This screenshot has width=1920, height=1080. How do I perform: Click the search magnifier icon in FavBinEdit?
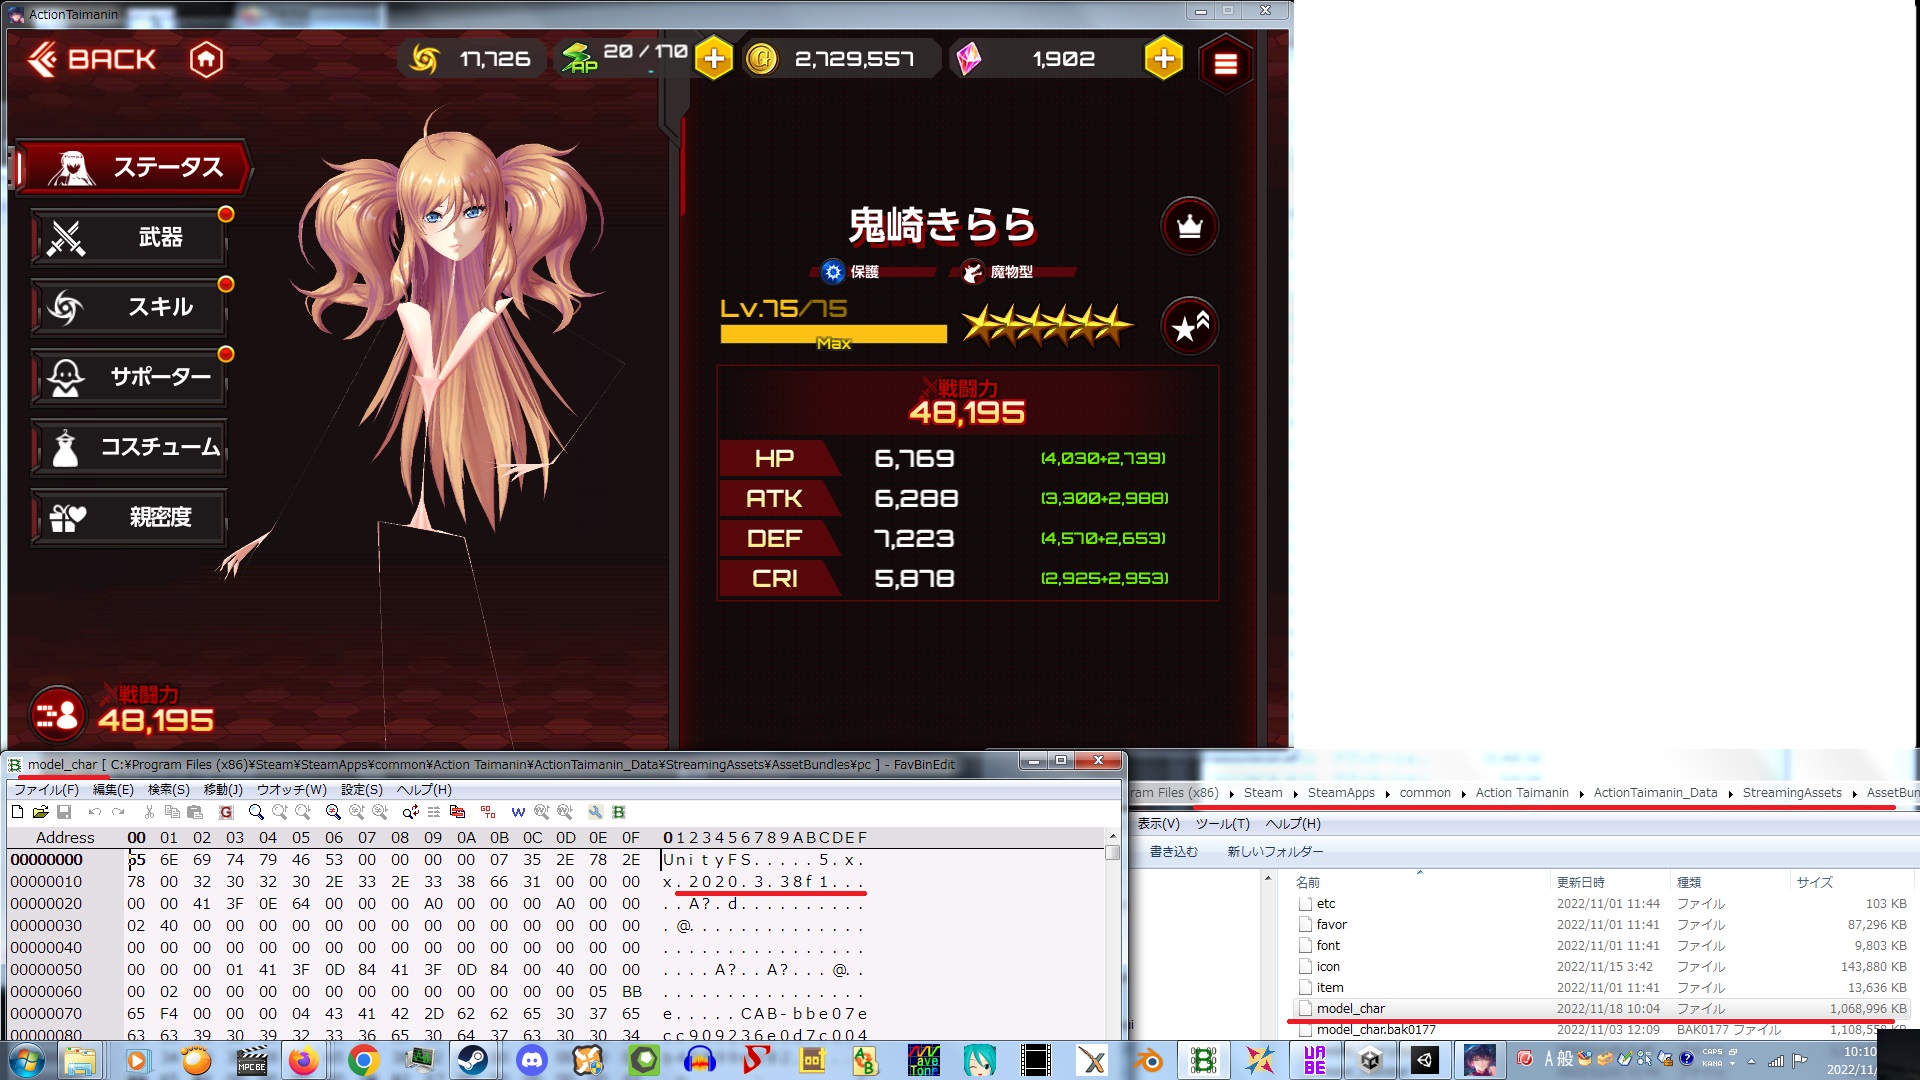coord(256,812)
